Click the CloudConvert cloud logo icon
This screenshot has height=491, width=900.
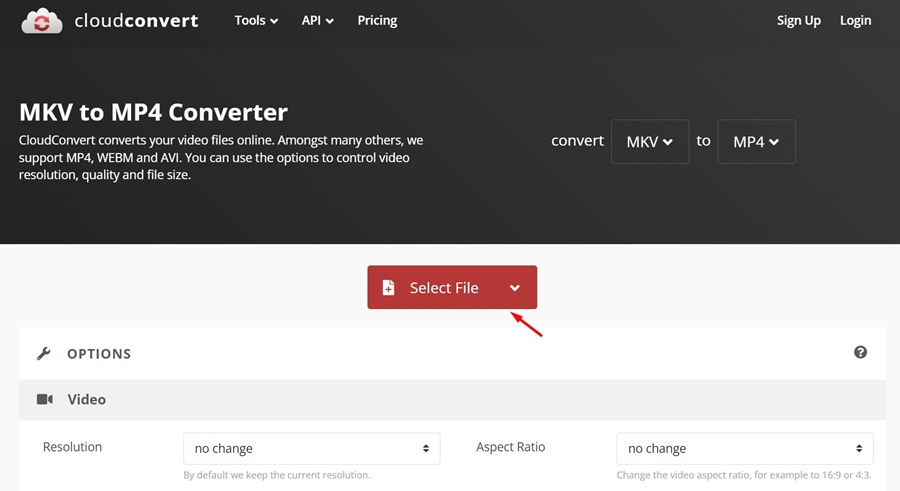41,21
